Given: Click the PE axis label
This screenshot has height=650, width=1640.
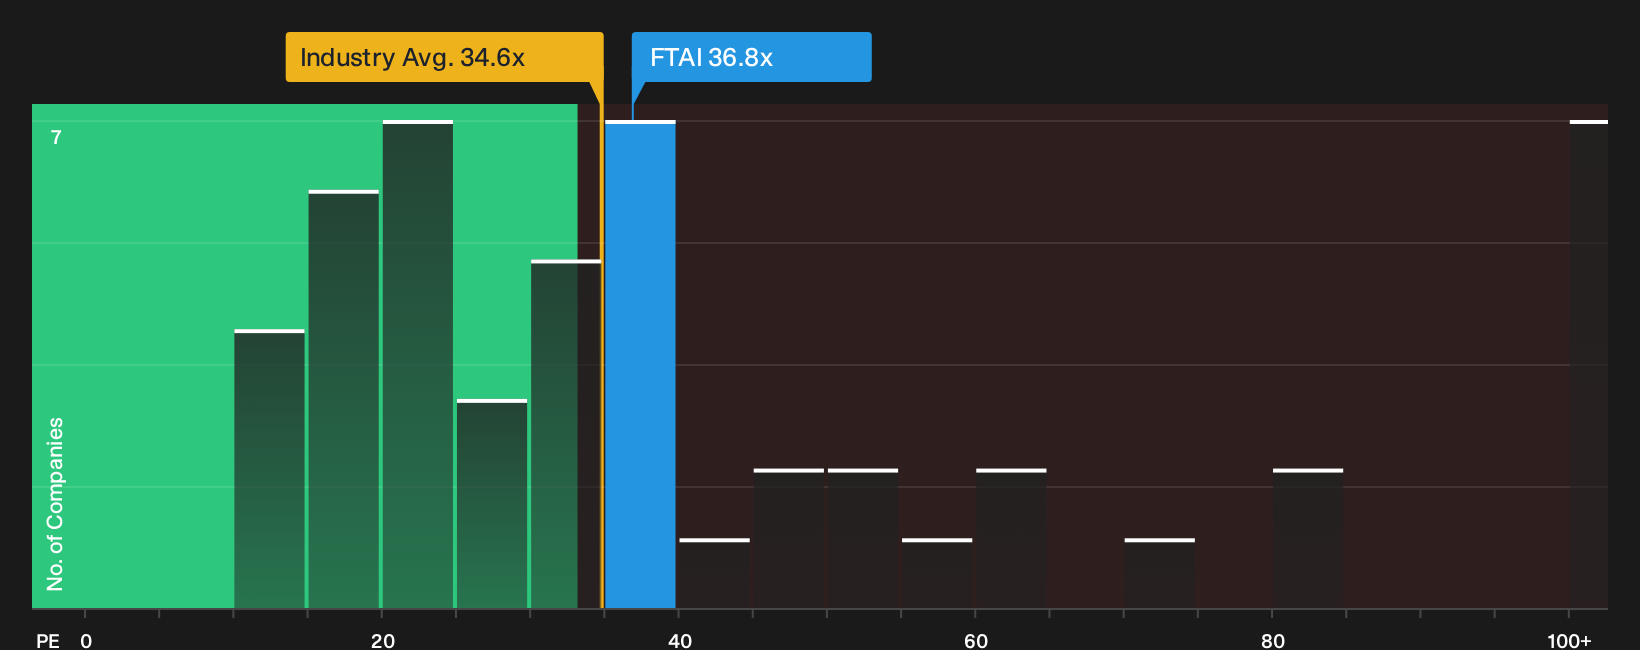Looking at the screenshot, I should click(48, 641).
